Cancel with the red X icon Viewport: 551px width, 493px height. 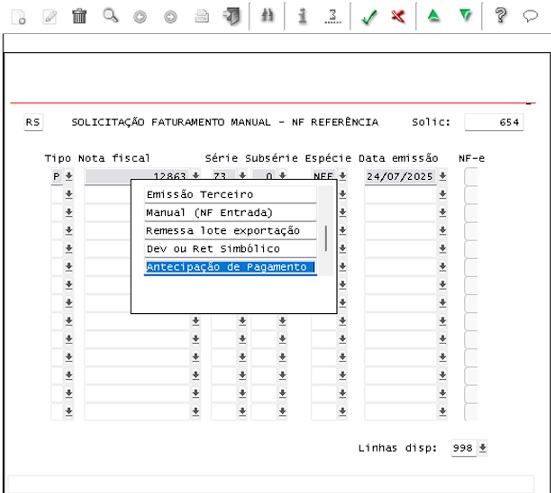[x=398, y=16]
